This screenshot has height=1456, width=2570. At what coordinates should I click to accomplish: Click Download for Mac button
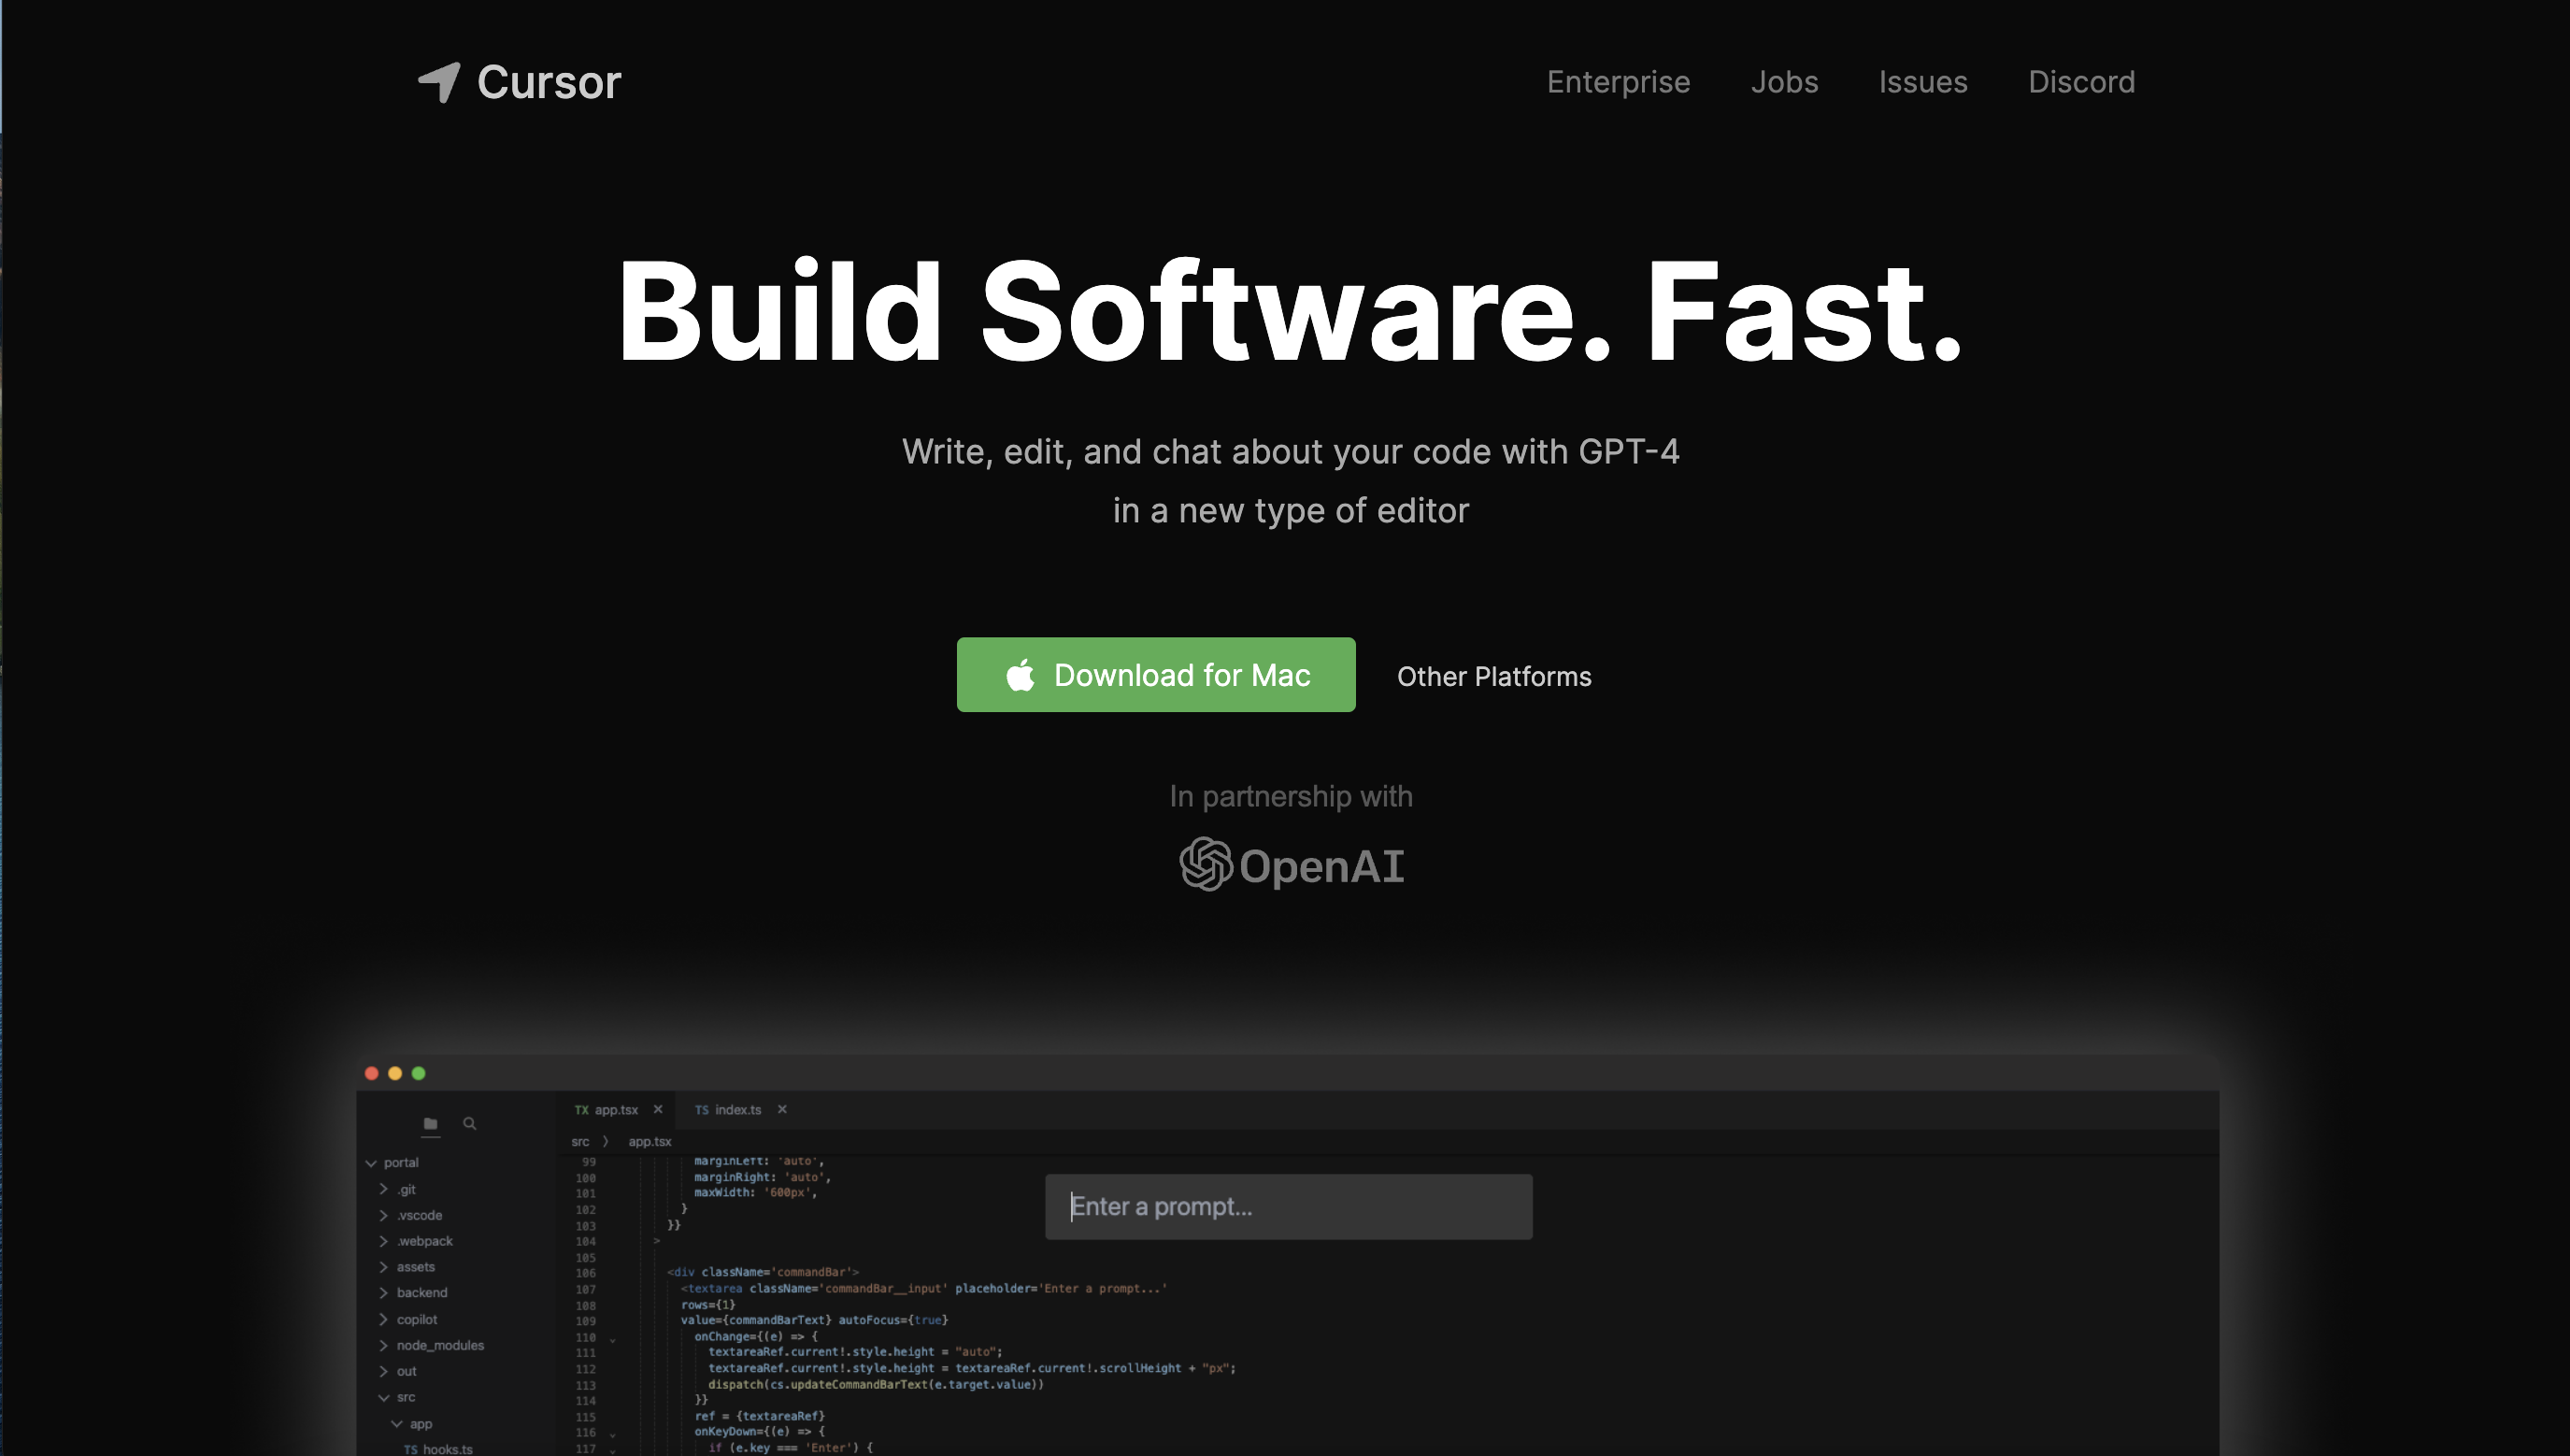point(1156,675)
